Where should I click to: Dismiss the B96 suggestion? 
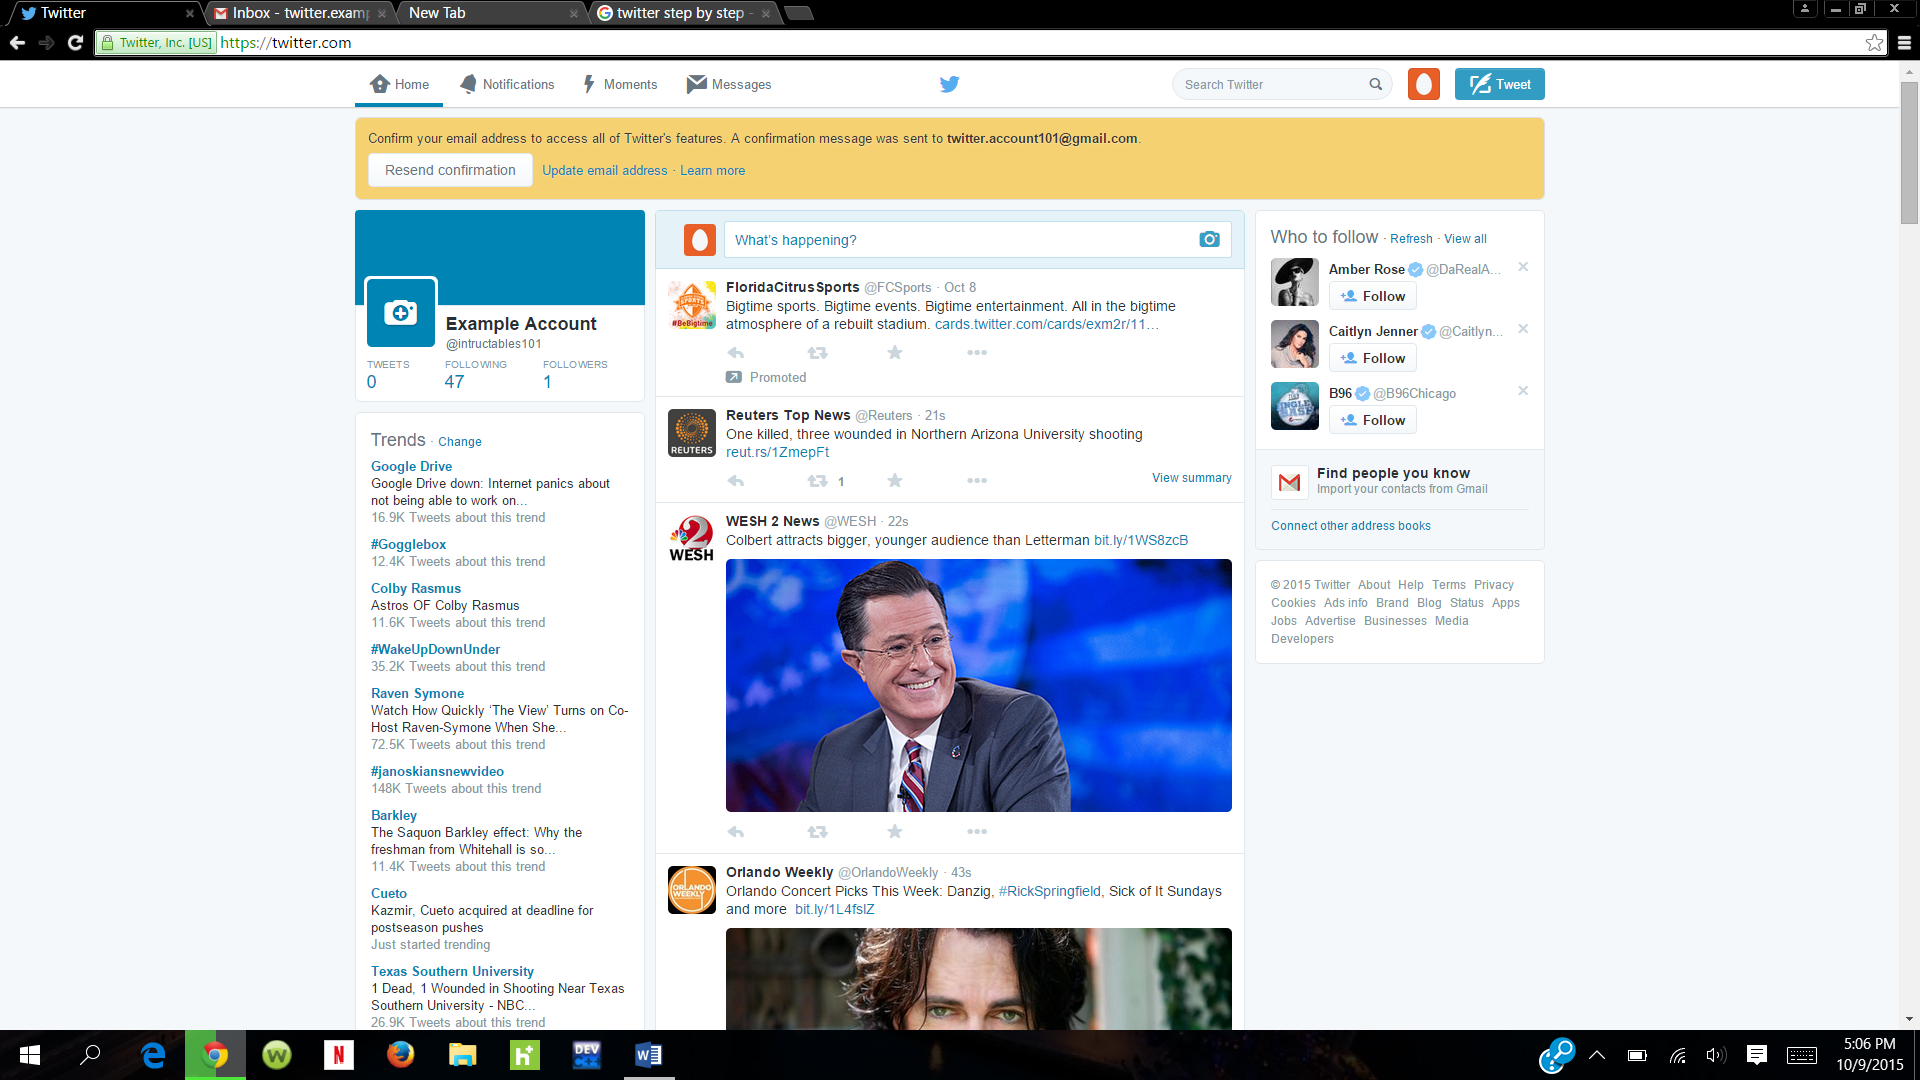1523,391
